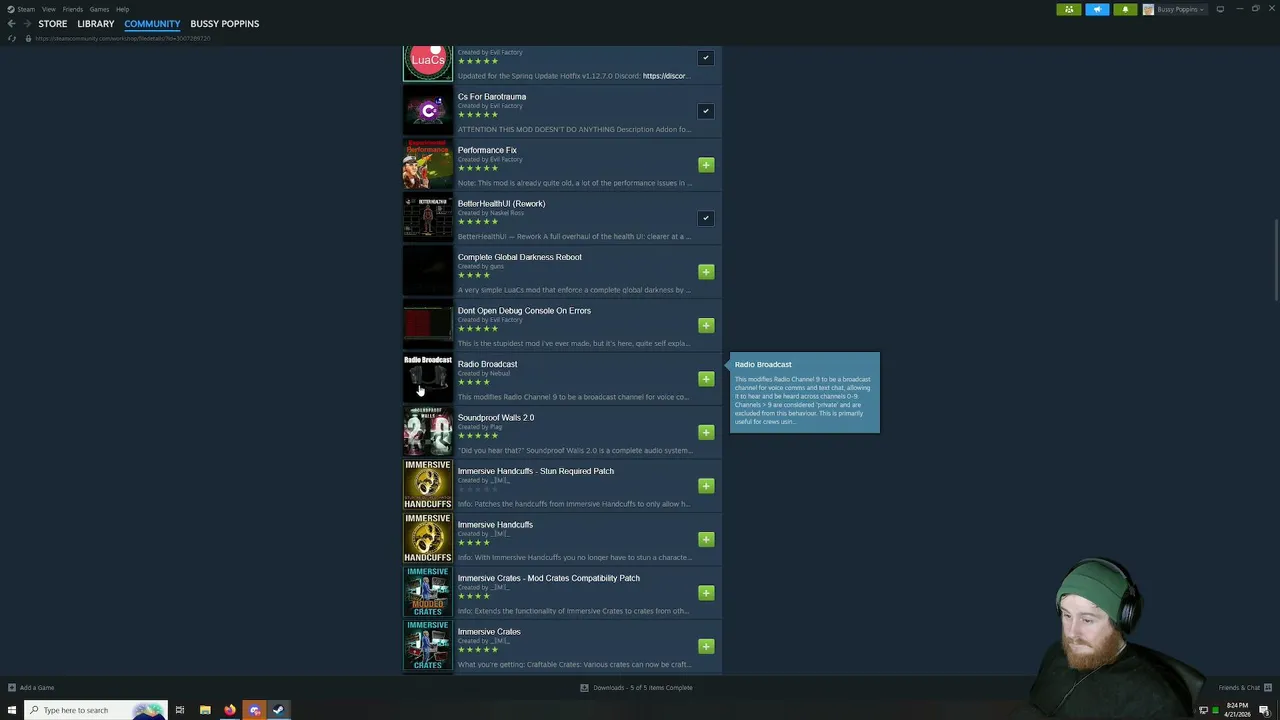This screenshot has width=1280, height=720.
Task: Subscribe to Immersive Crates with plus
Action: [706, 646]
